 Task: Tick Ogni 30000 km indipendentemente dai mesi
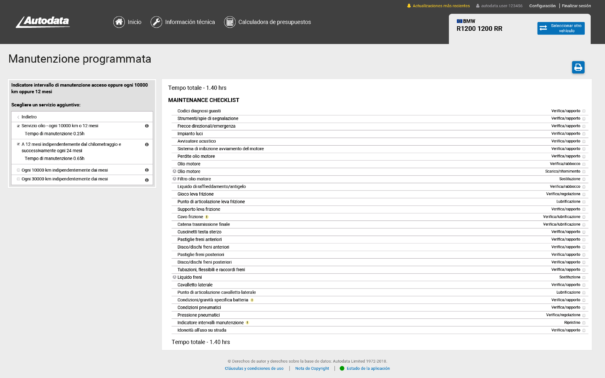(x=18, y=179)
